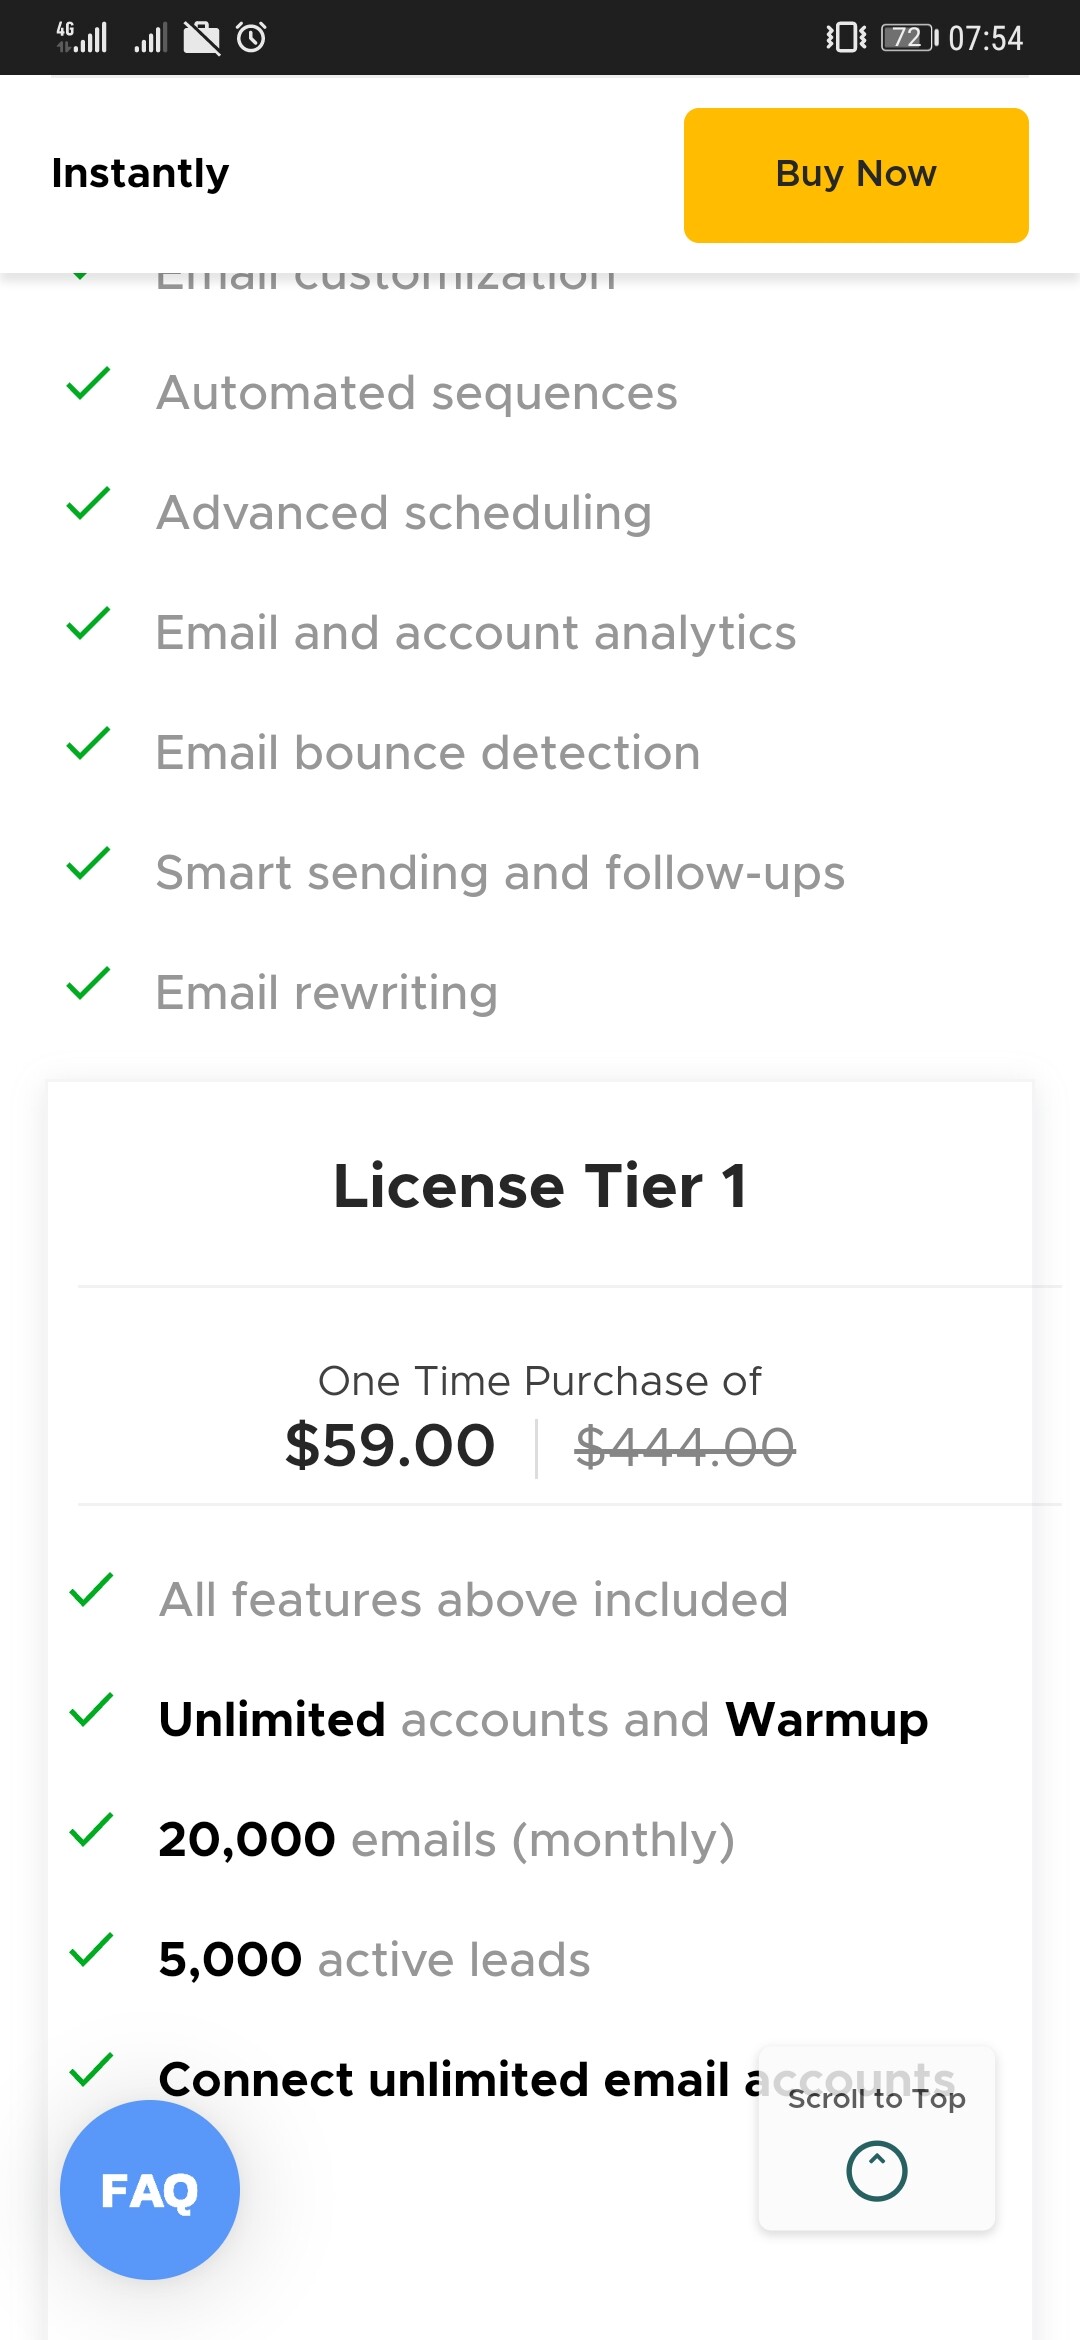
Task: Tap the $59.00 price
Action: click(390, 1446)
